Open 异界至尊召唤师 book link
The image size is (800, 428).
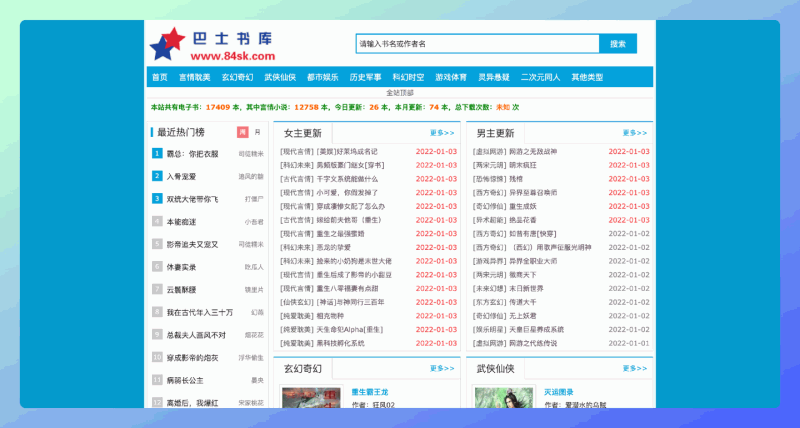tap(533, 193)
